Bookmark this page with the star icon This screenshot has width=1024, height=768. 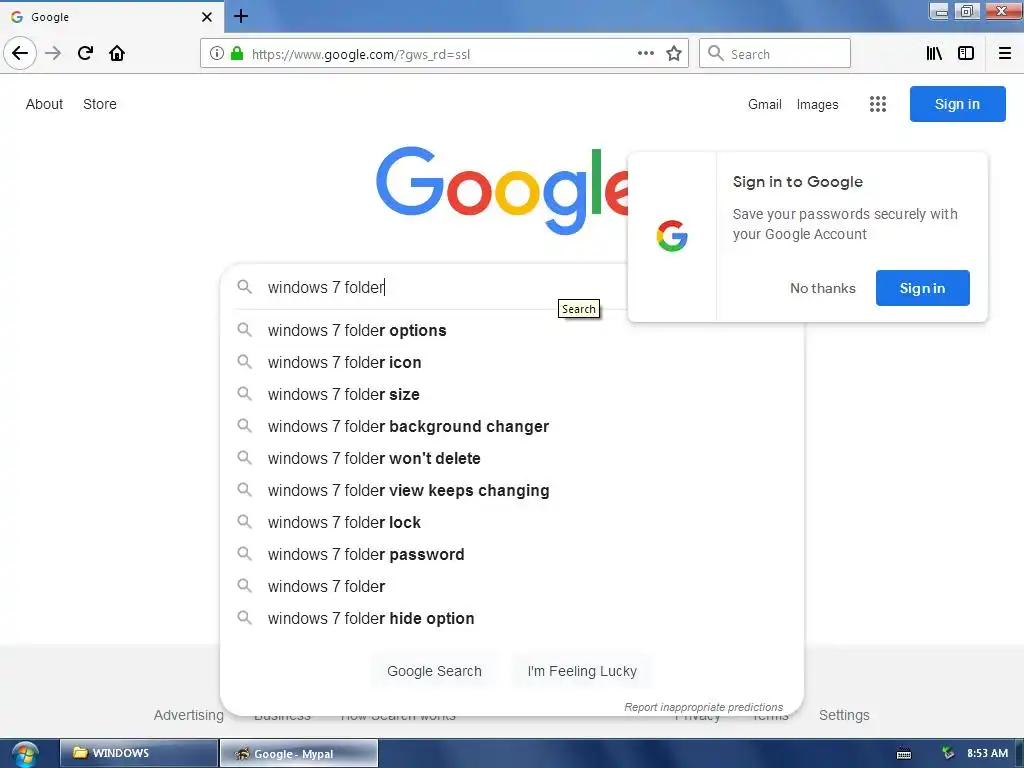click(x=674, y=54)
